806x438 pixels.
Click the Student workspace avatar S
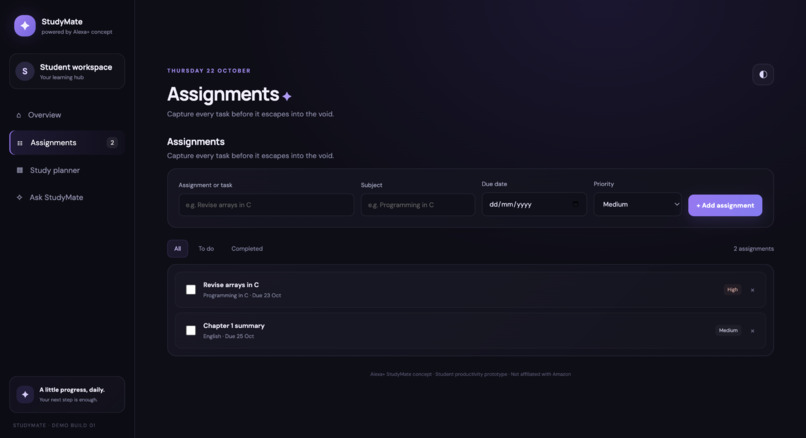tap(25, 71)
